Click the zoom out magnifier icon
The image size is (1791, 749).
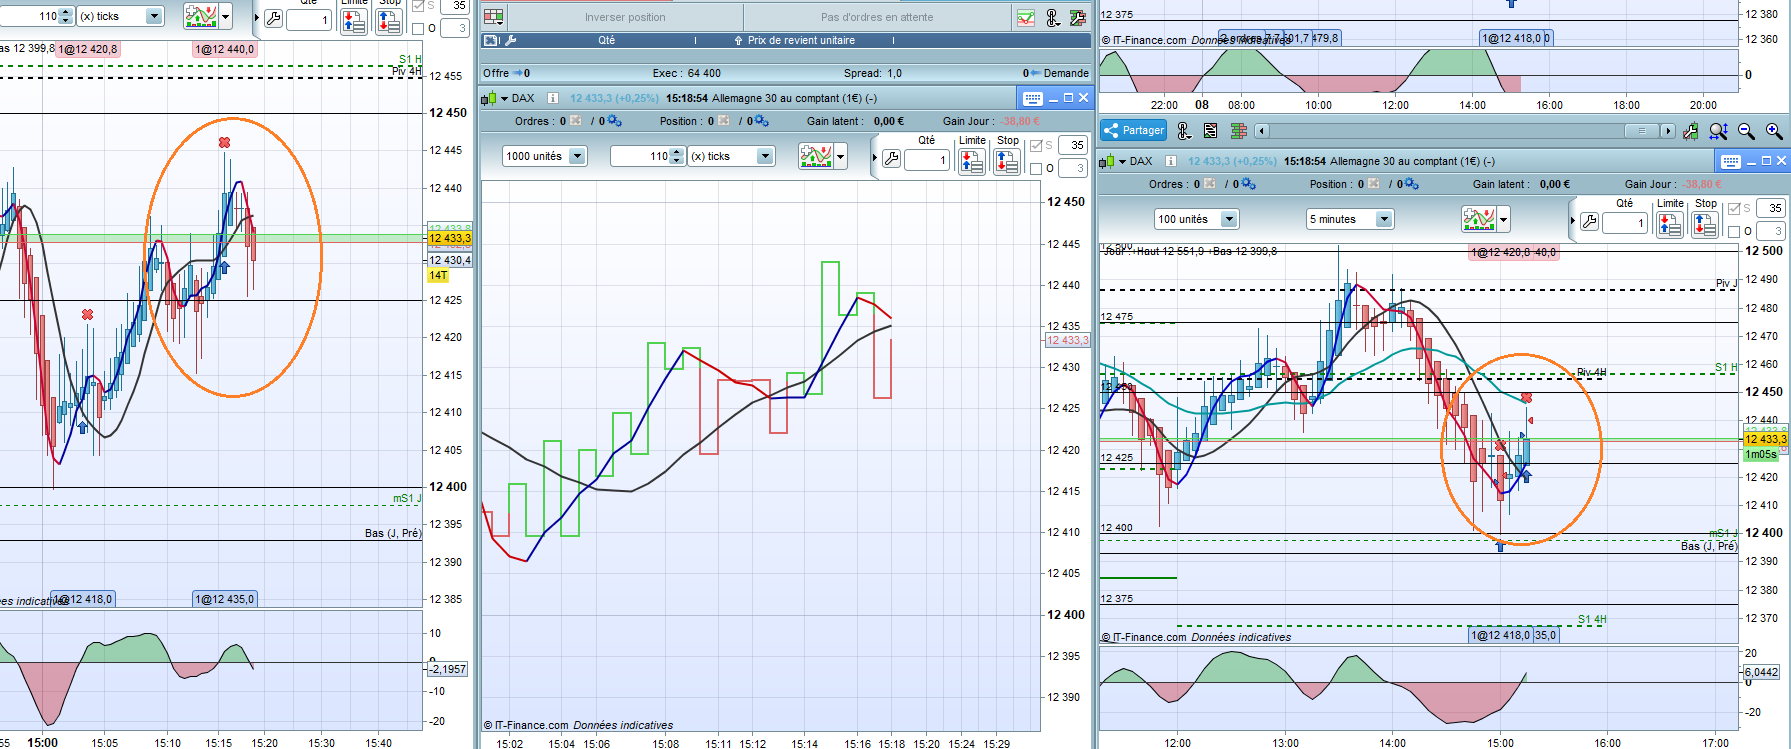(1746, 131)
